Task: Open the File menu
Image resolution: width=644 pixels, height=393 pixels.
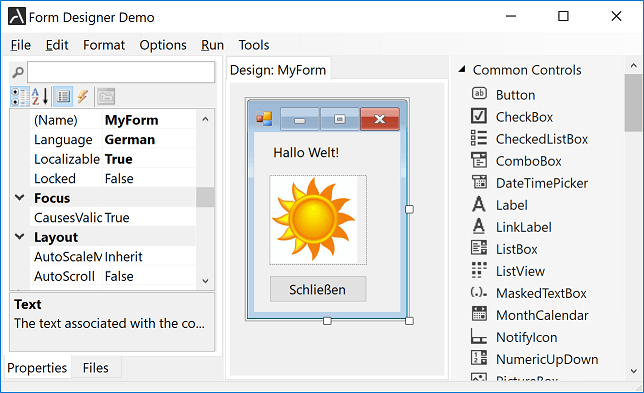Action: (x=21, y=45)
